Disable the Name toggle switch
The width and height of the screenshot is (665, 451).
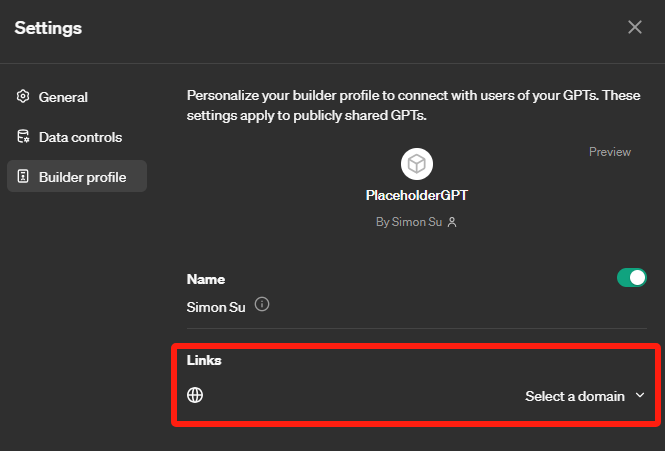click(x=631, y=278)
